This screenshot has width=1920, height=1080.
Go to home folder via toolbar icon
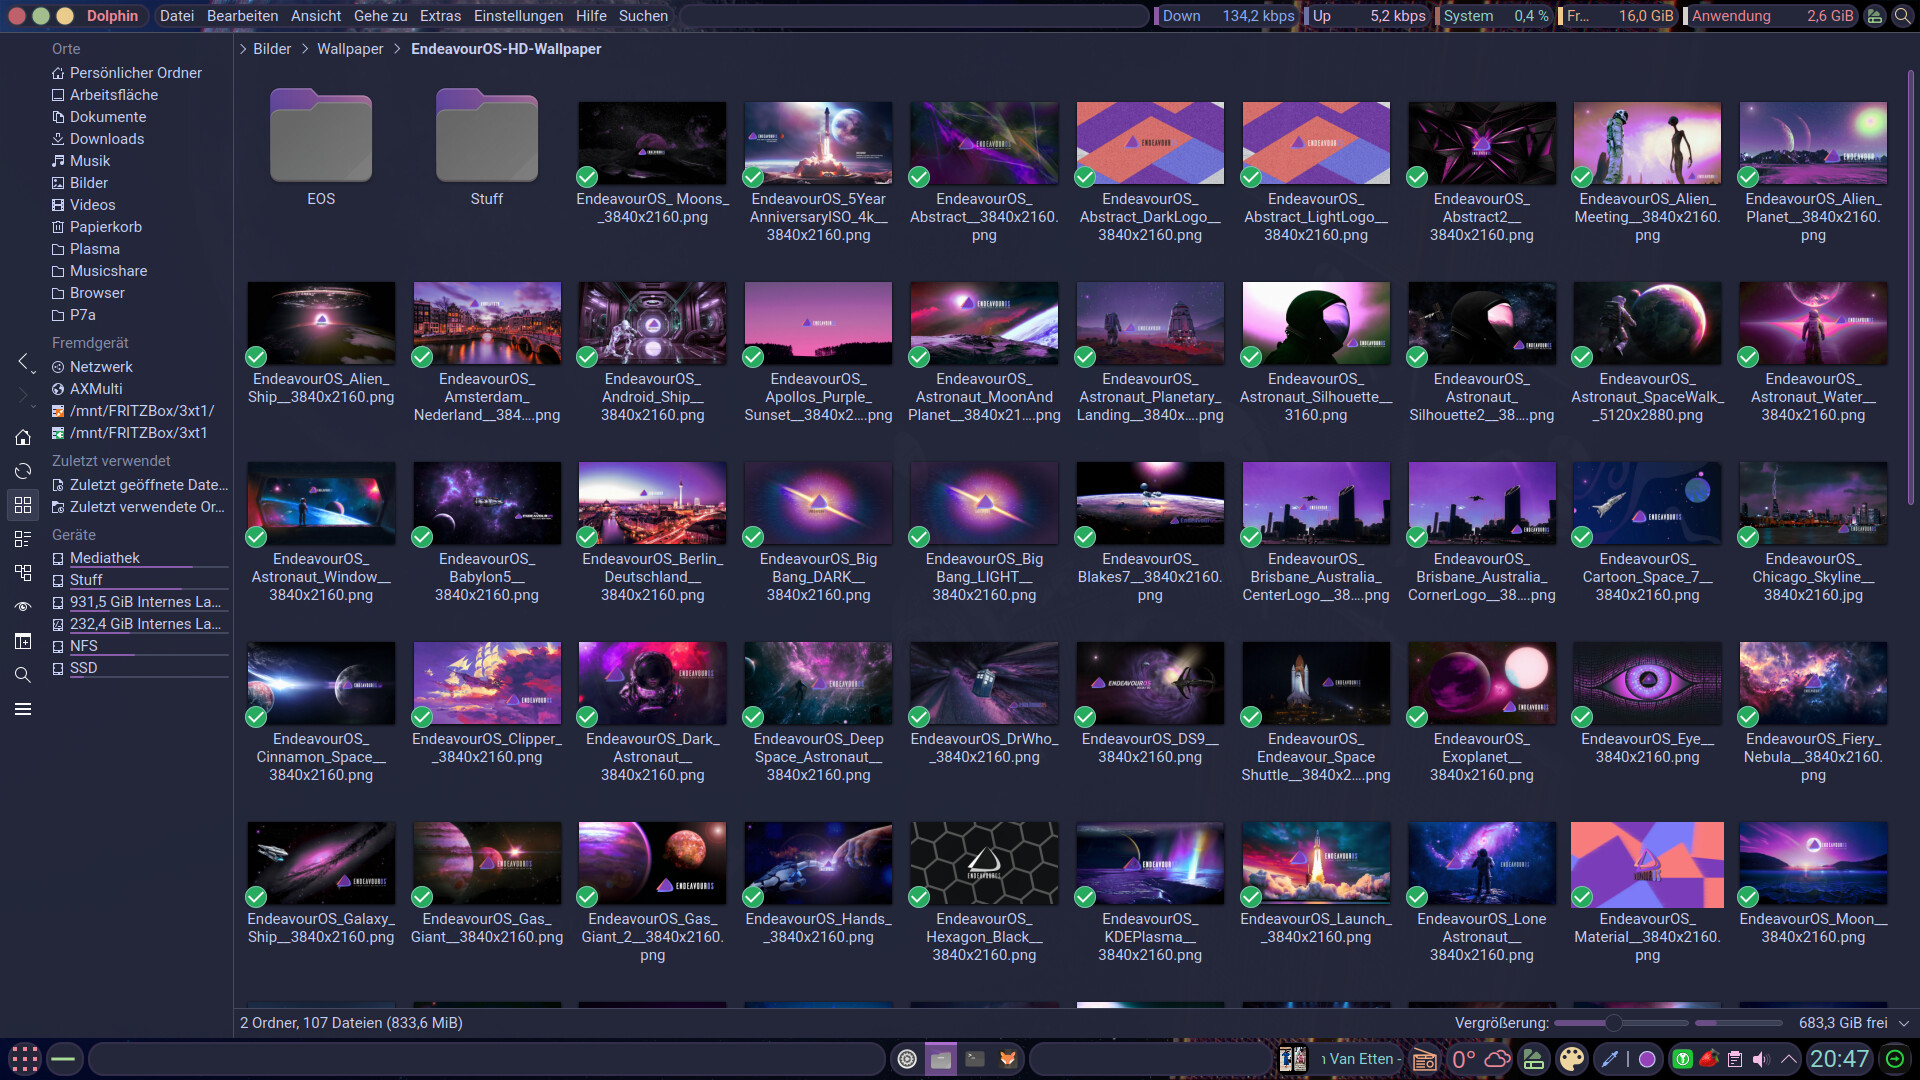click(x=23, y=437)
